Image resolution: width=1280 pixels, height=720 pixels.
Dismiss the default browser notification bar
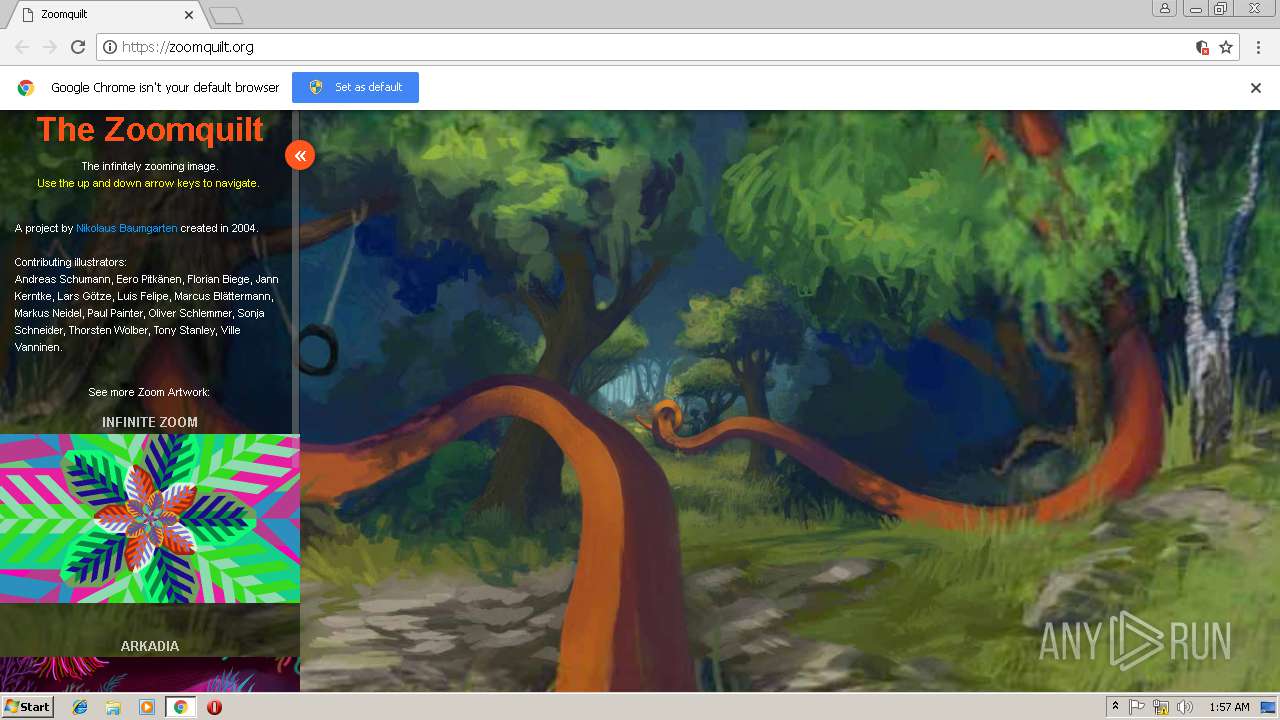point(1256,88)
